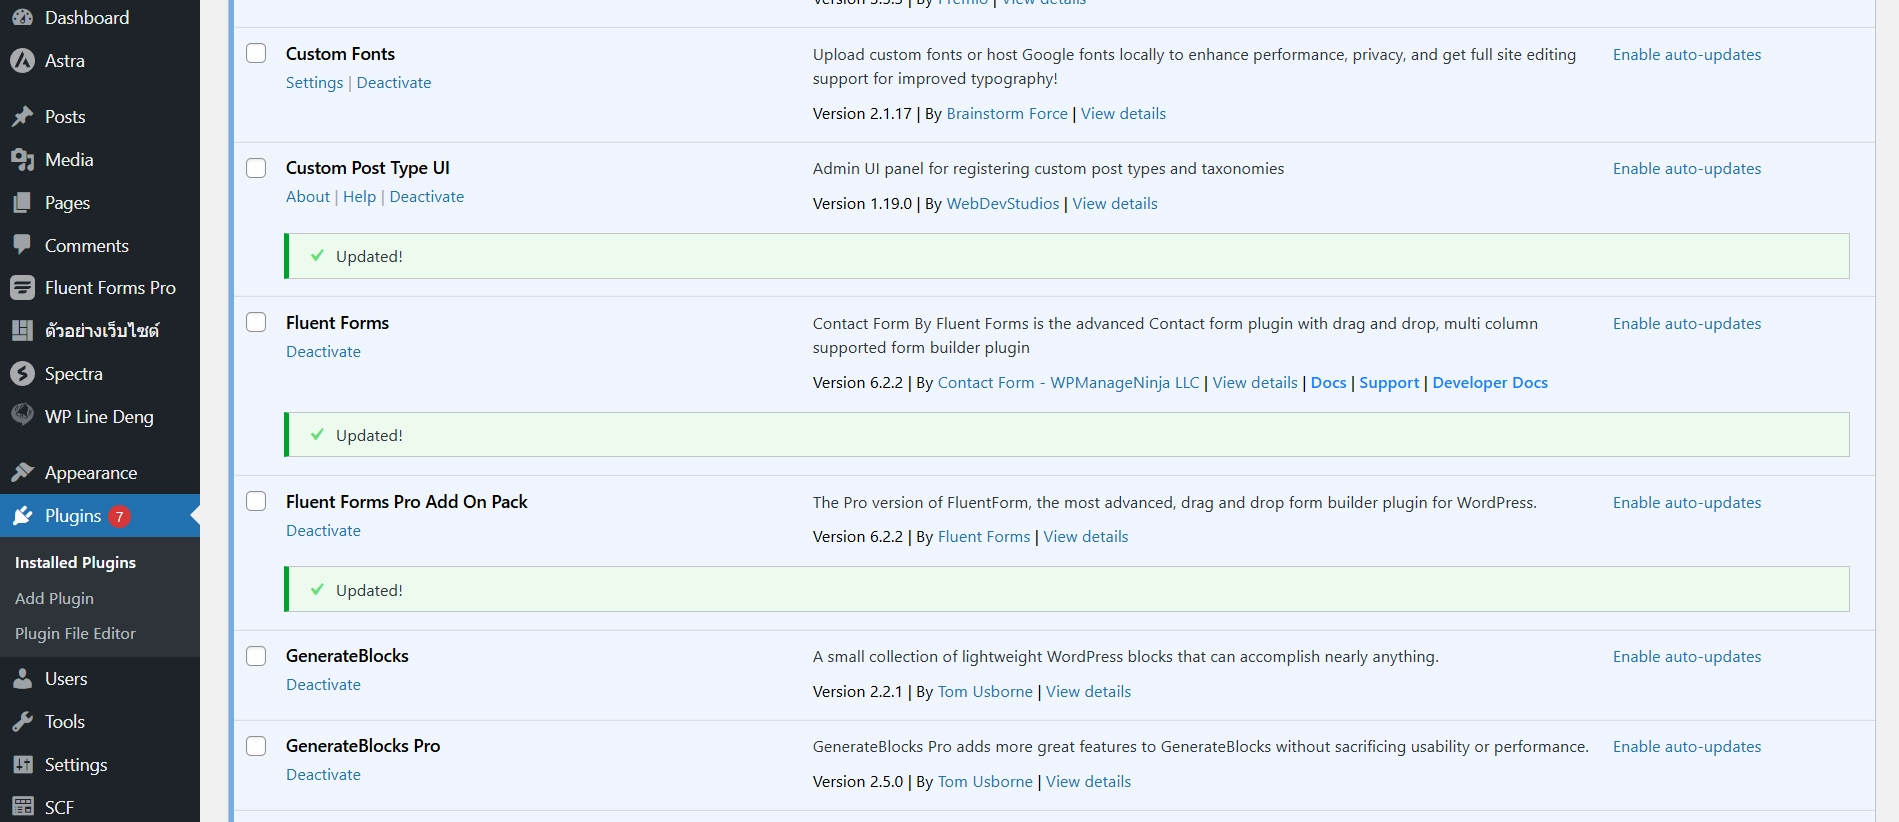Open the Users menu label
The height and width of the screenshot is (822, 1899).
point(66,679)
